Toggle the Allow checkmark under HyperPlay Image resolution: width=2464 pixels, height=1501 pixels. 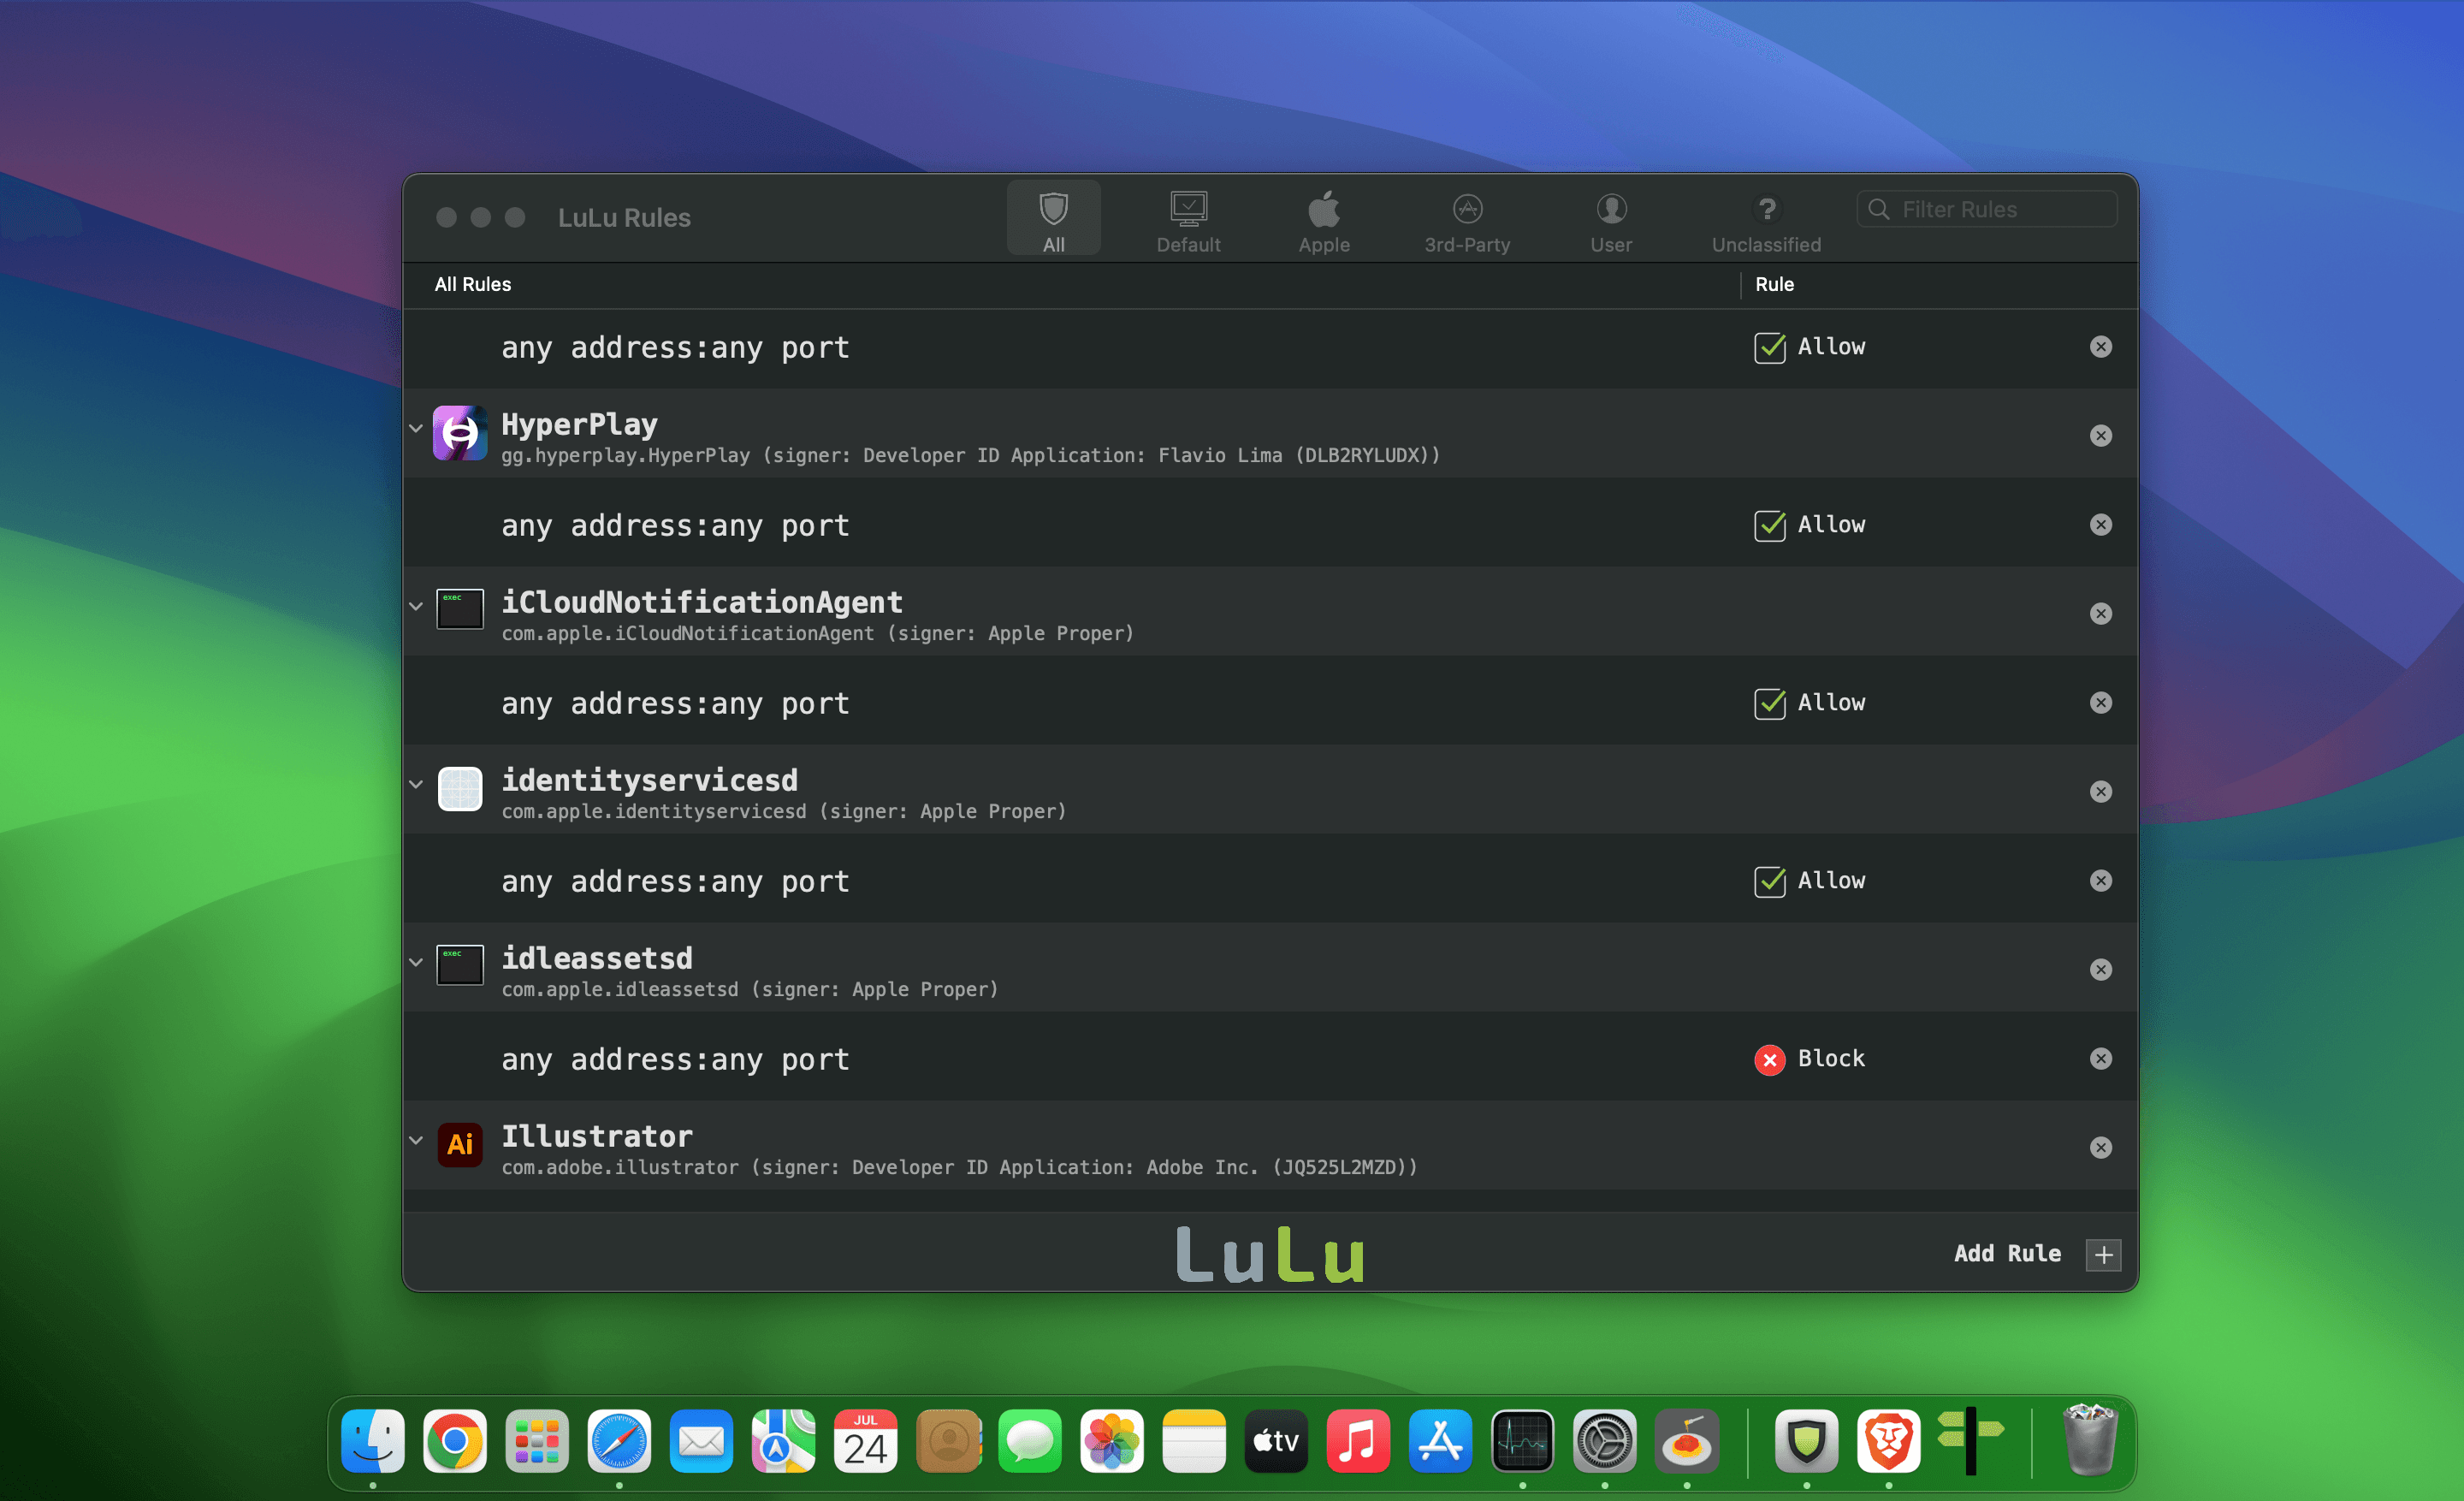pyautogui.click(x=1769, y=525)
